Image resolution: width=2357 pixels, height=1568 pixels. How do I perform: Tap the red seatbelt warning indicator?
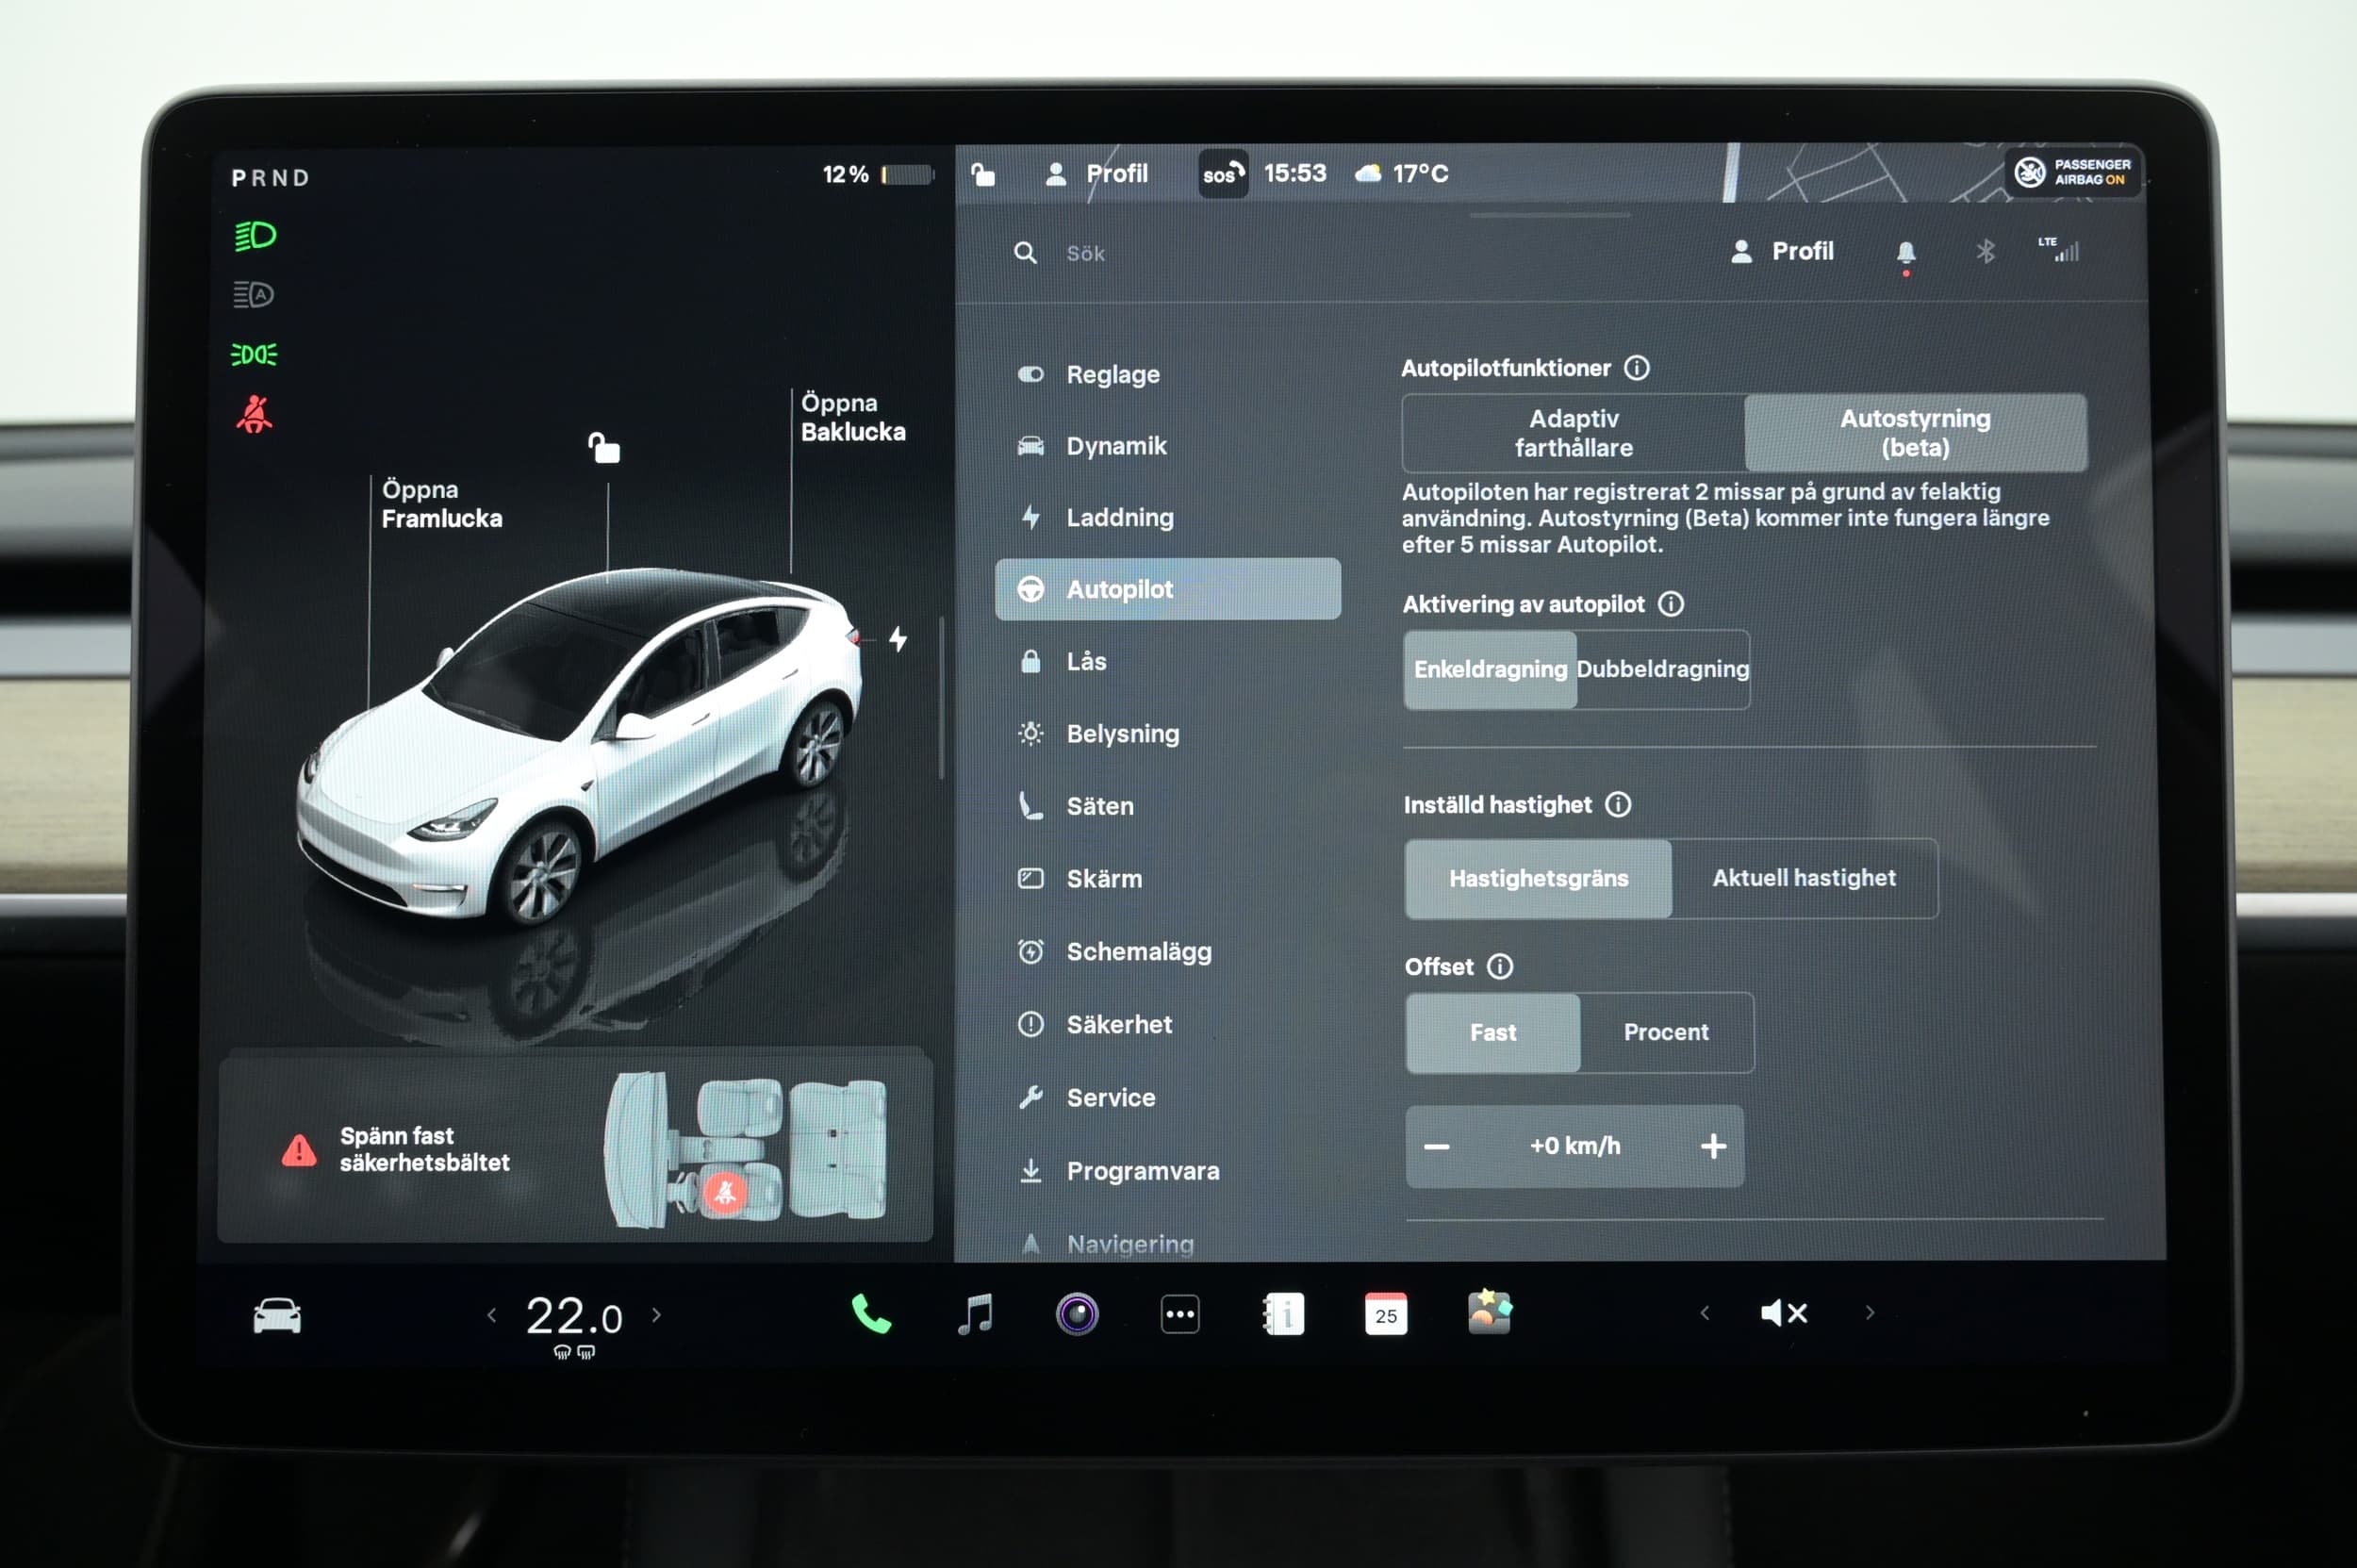pyautogui.click(x=254, y=414)
